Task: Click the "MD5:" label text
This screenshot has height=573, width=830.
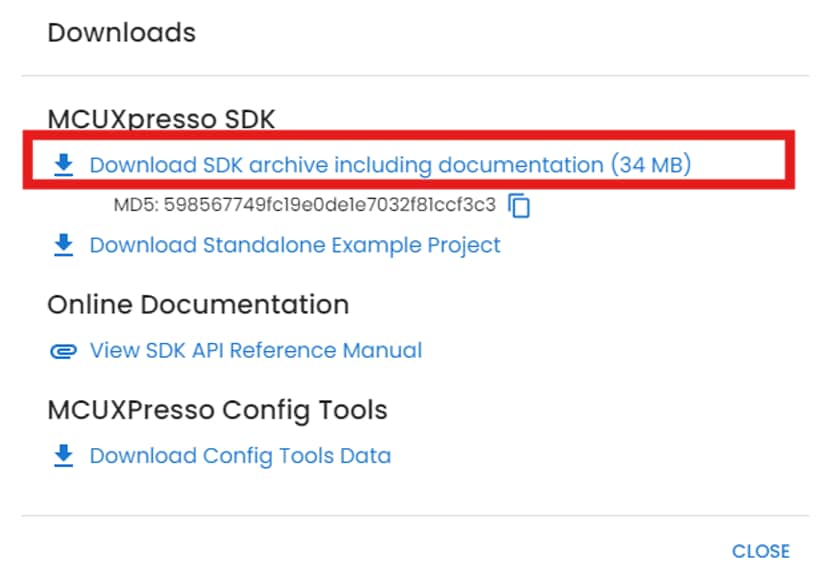Action: click(x=133, y=206)
